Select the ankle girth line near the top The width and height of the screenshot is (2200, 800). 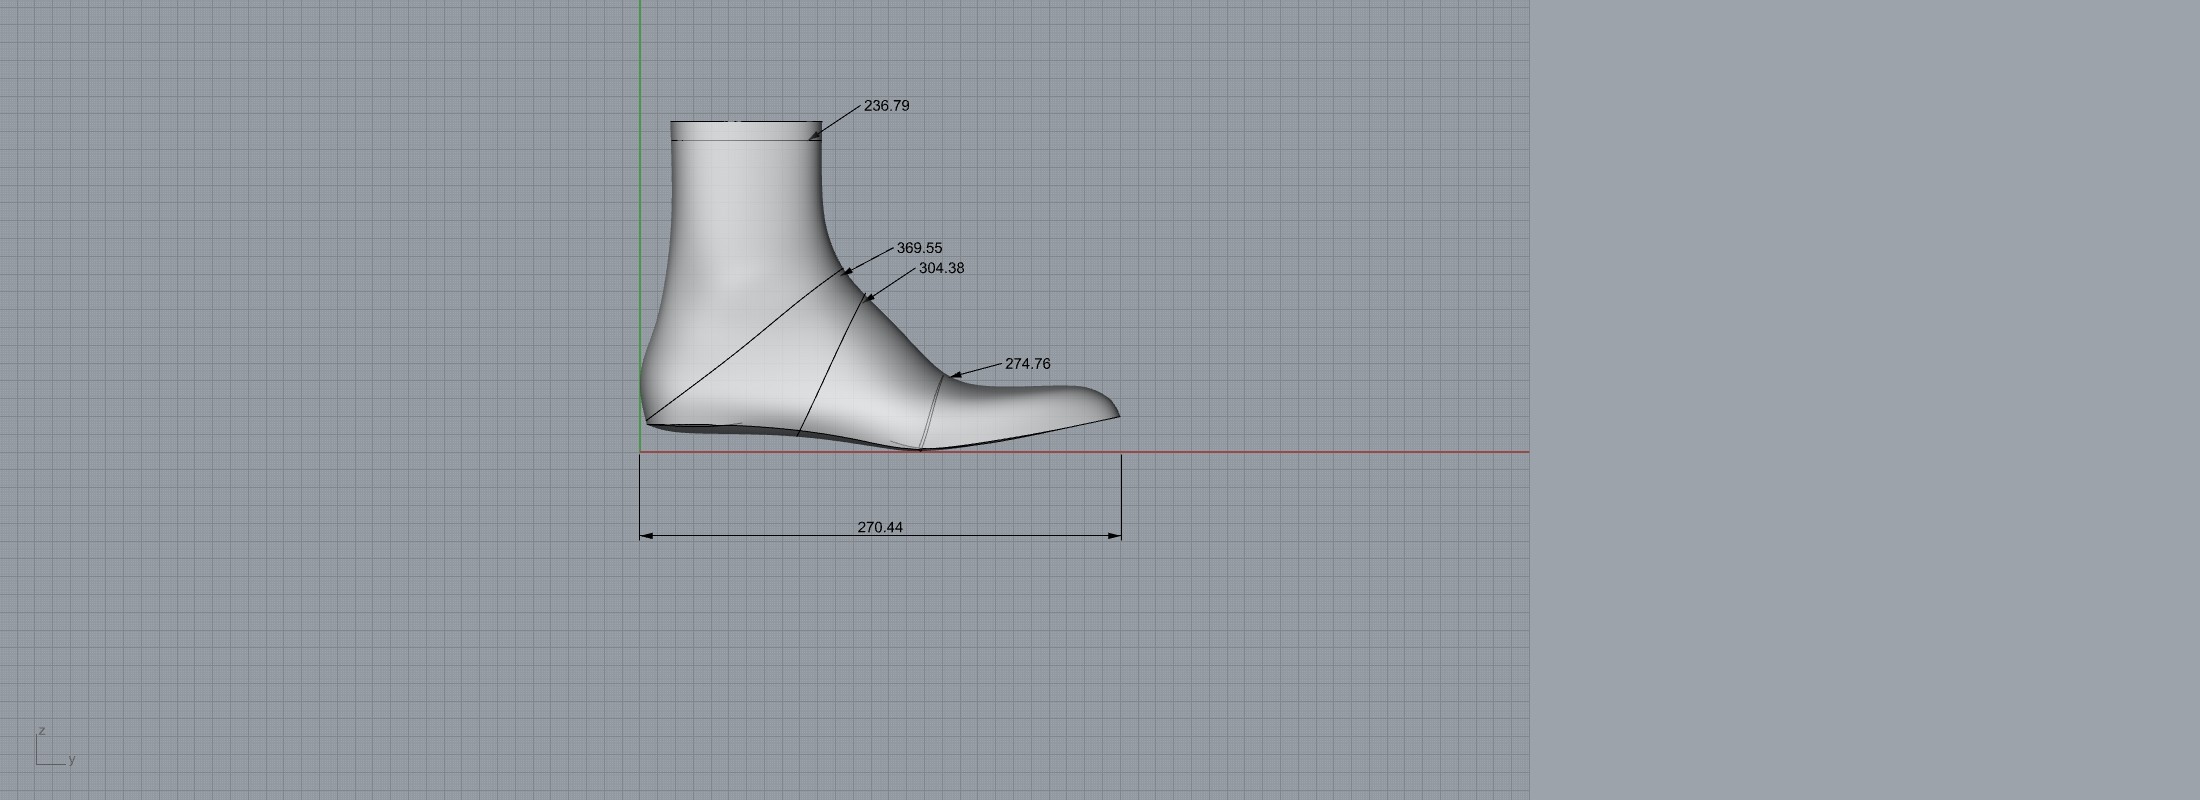point(745,140)
